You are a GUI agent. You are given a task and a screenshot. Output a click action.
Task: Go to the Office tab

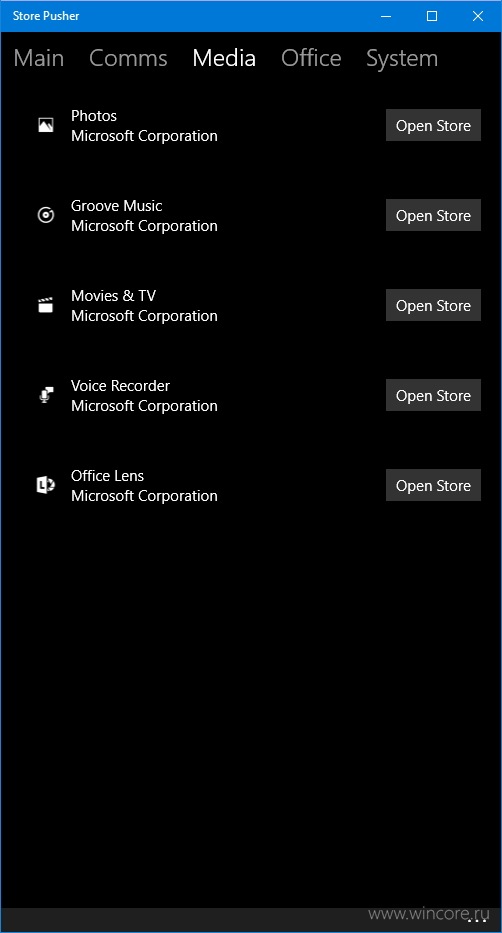click(x=311, y=58)
